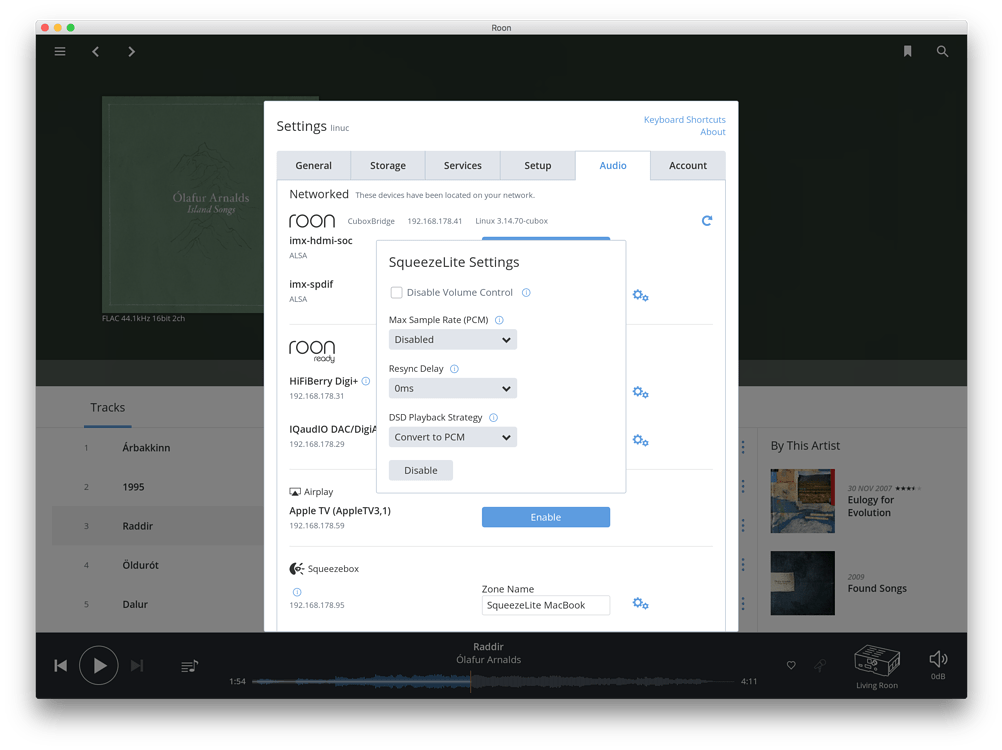Click the volume speaker icon
This screenshot has width=1002, height=750.
click(938, 659)
